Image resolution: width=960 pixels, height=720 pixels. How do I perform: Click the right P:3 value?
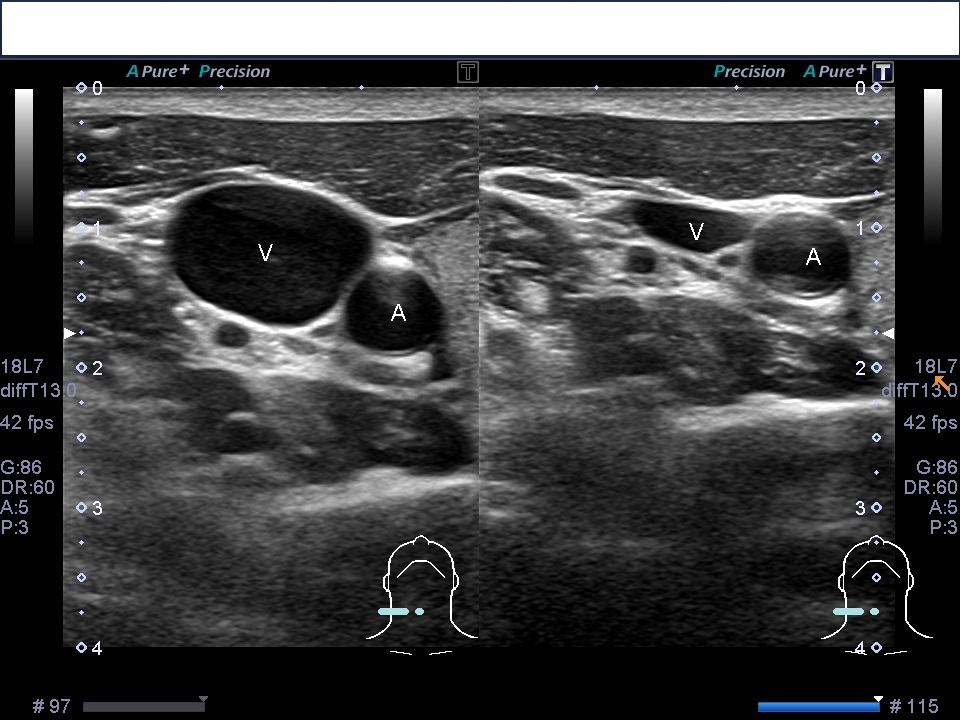click(943, 528)
